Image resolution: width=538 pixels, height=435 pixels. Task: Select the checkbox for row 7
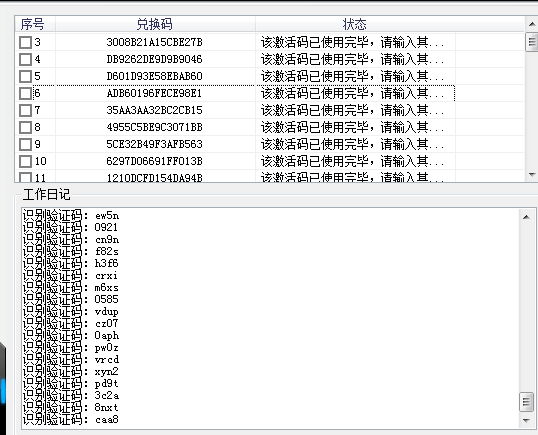25,110
